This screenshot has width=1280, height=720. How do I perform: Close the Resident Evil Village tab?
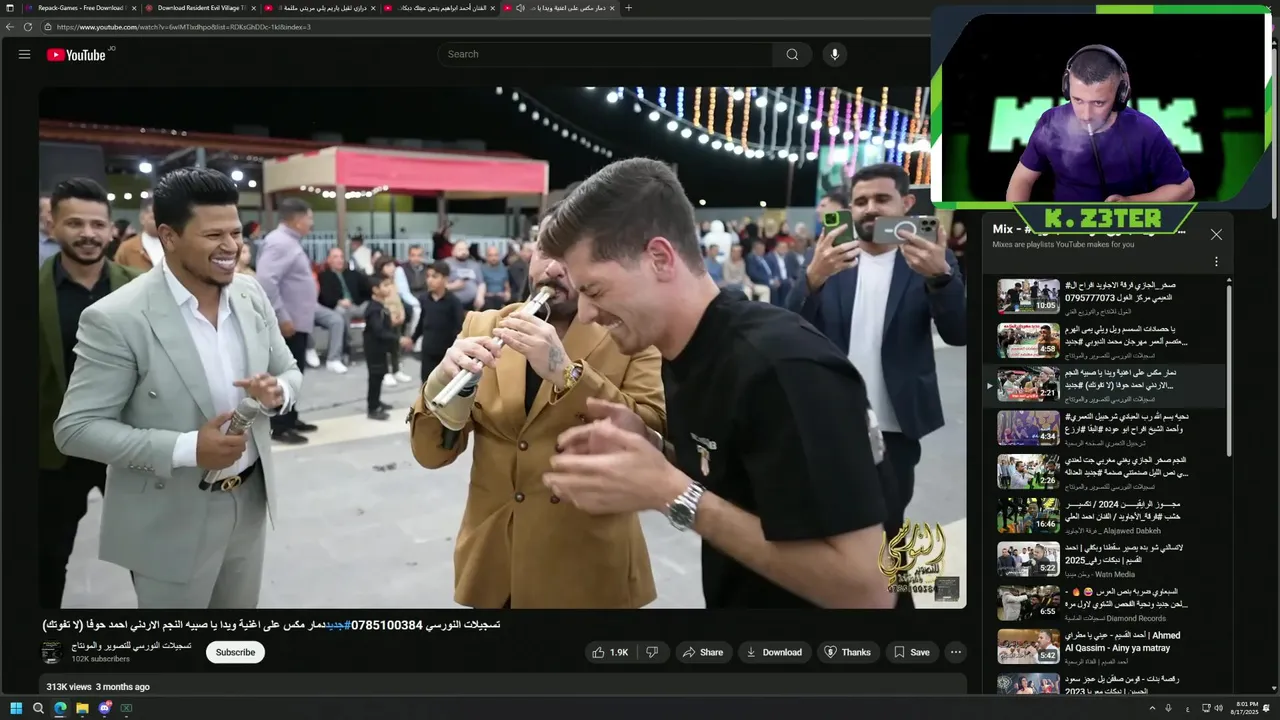253,8
